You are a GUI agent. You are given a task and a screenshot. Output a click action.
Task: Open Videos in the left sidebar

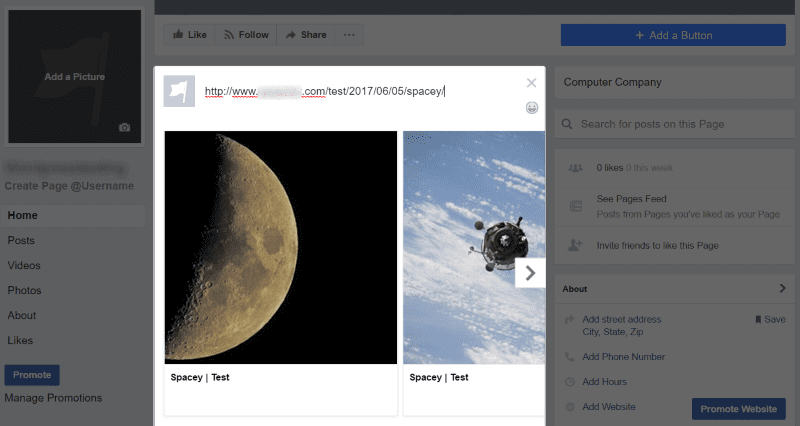pos(24,265)
